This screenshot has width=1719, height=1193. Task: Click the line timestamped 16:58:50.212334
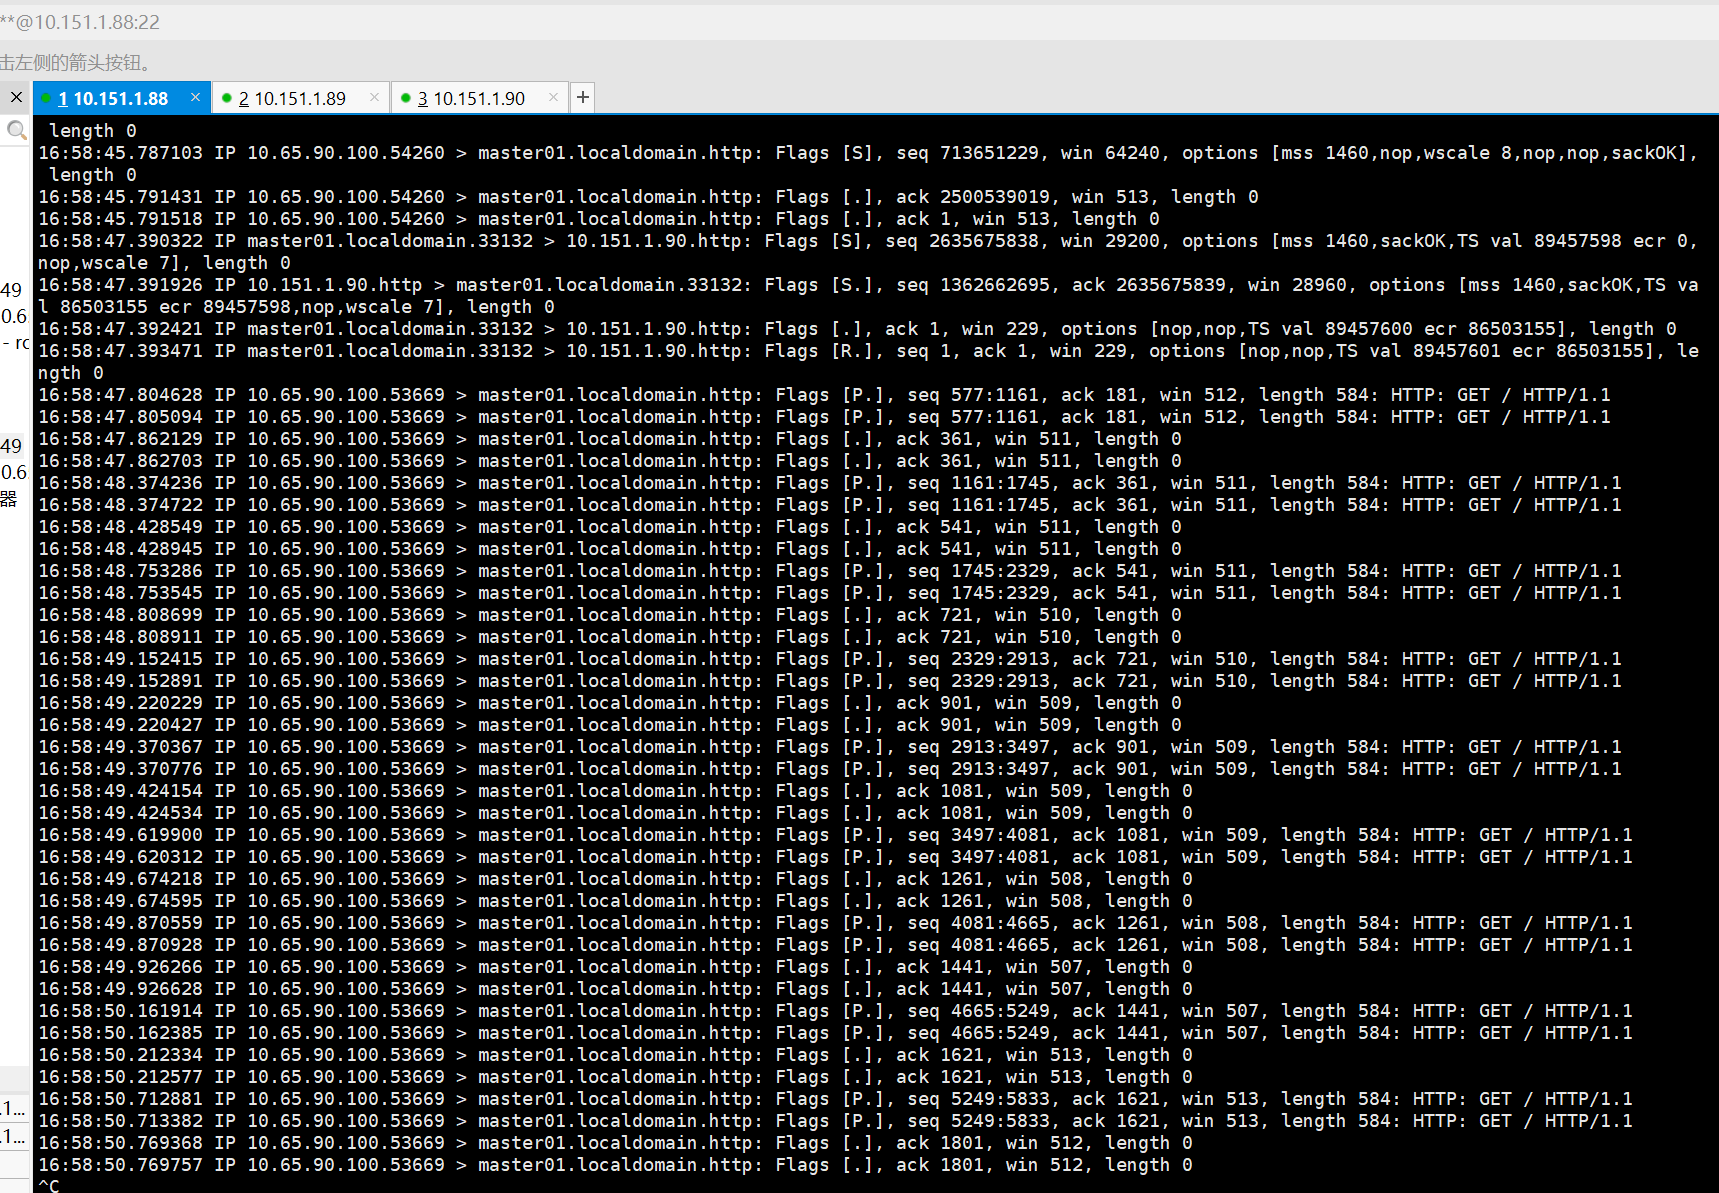pos(615,1055)
